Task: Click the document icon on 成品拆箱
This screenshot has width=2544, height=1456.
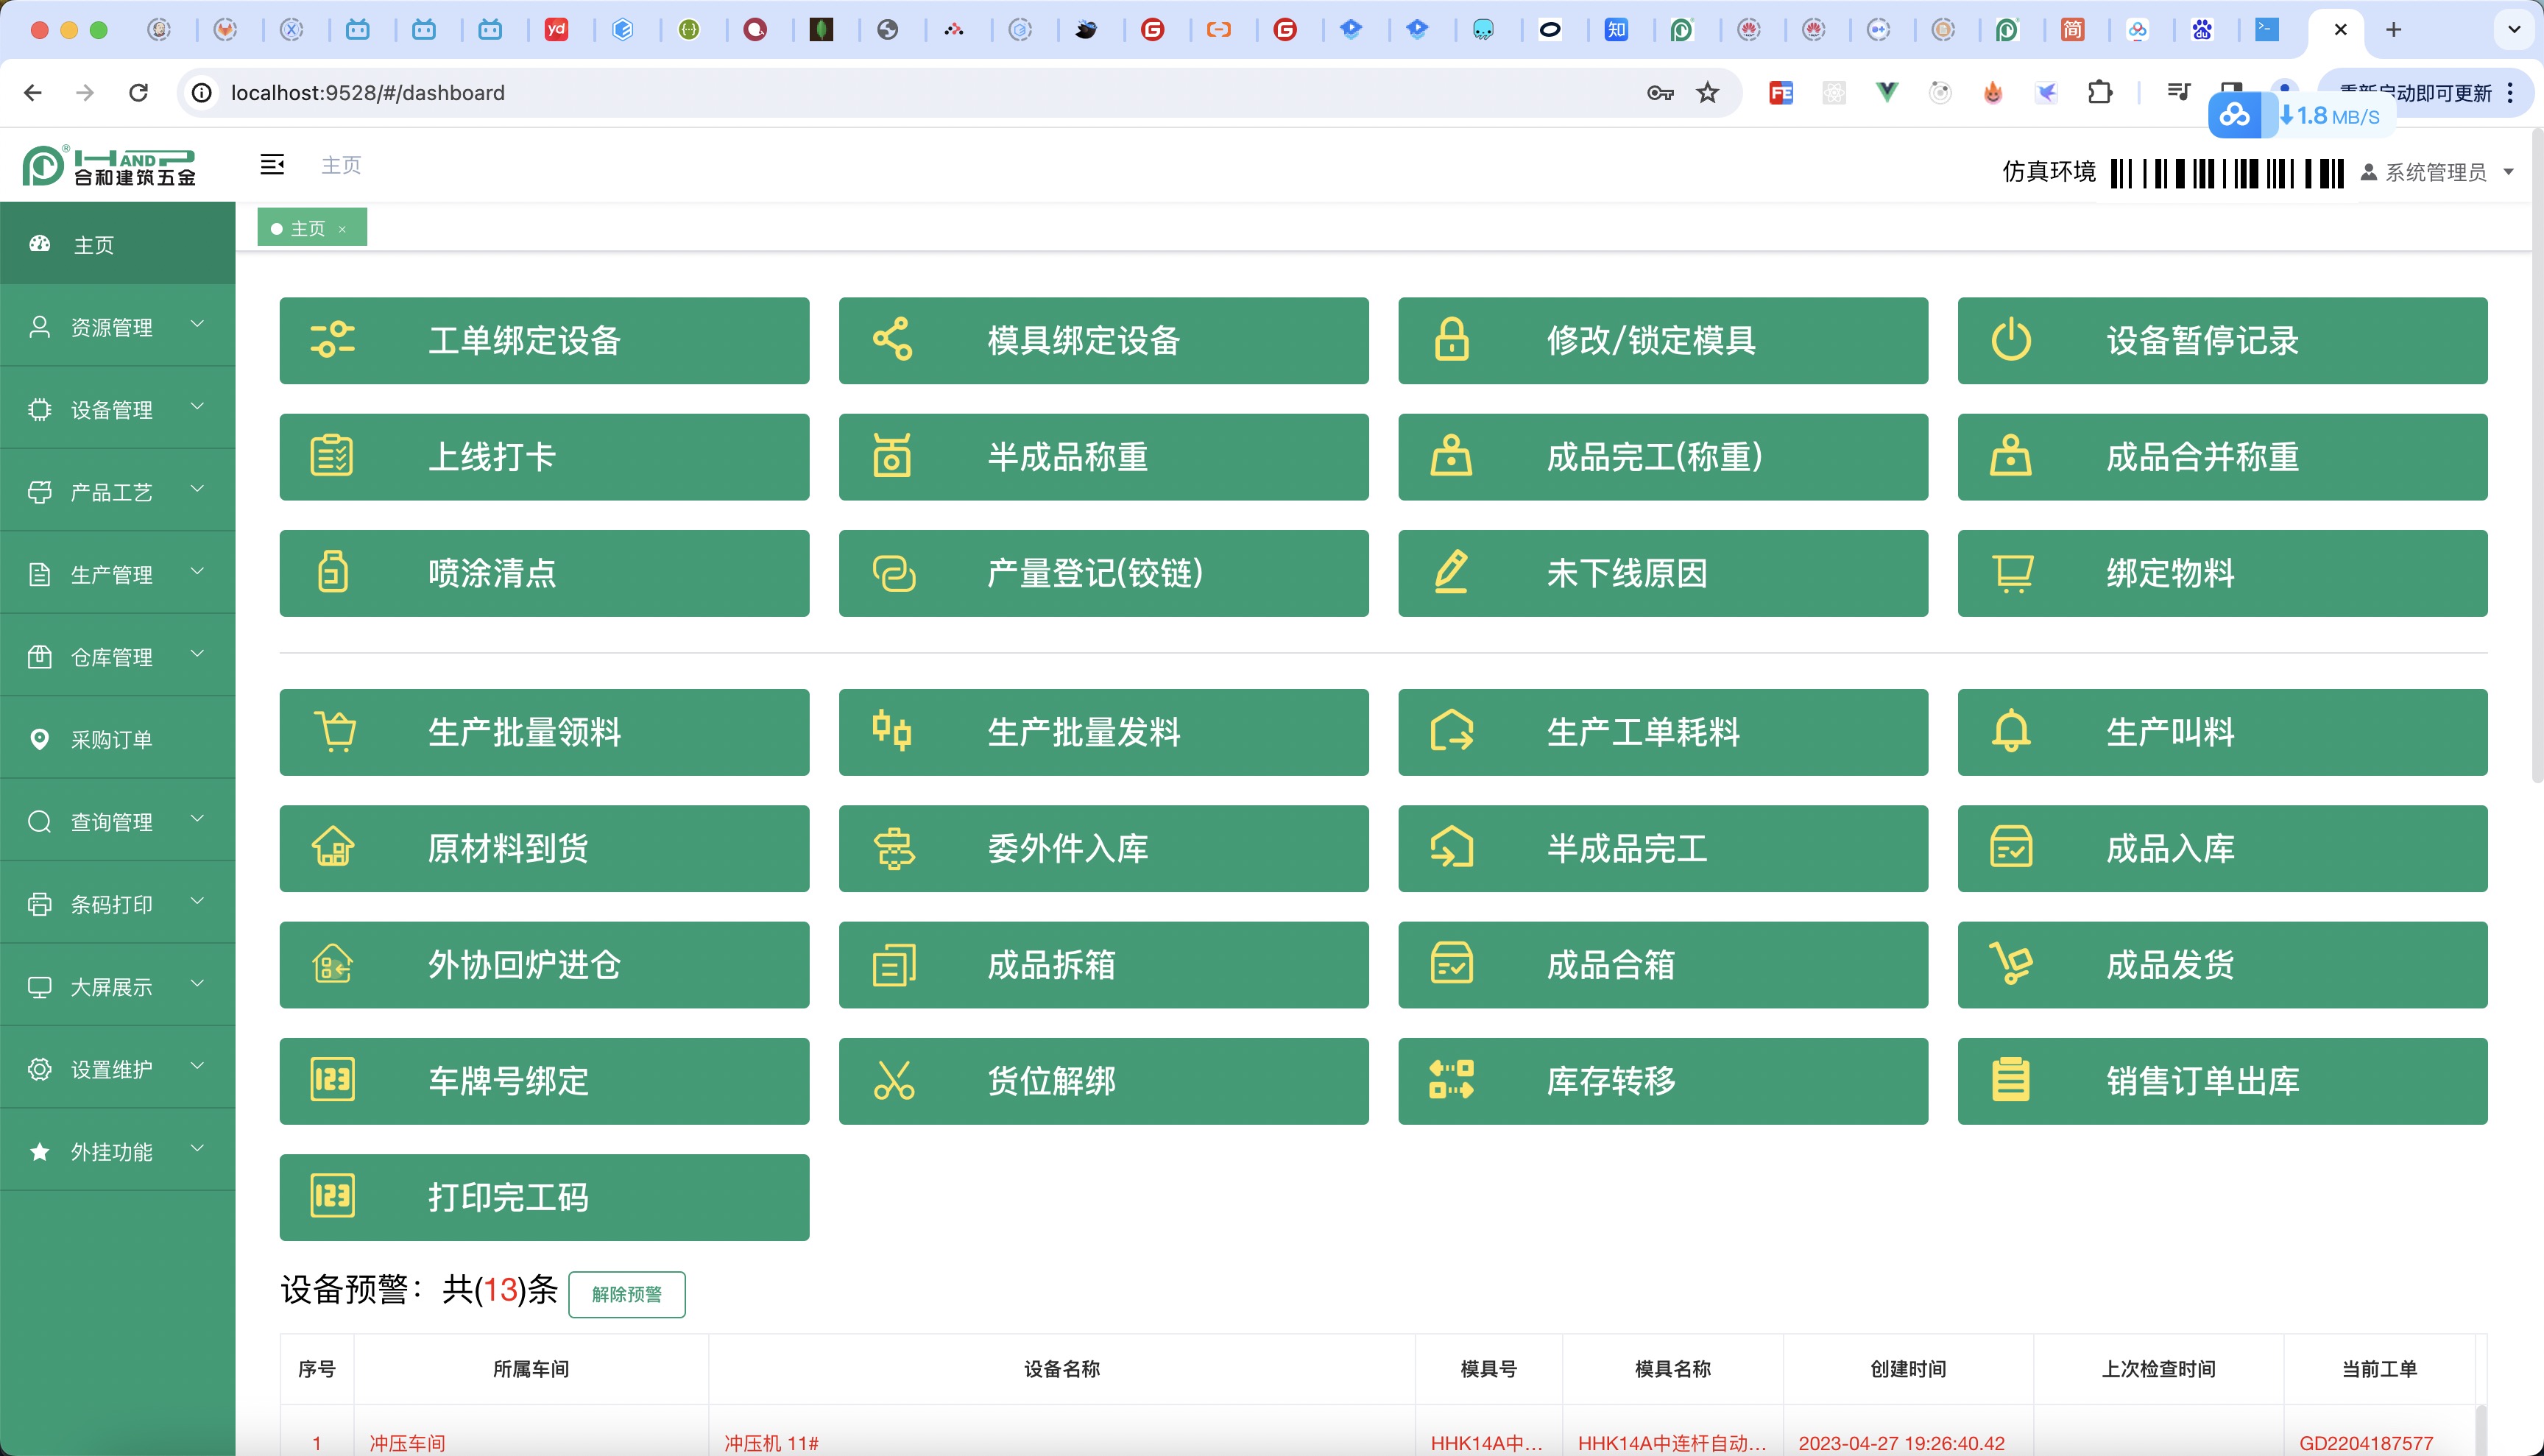Action: [893, 965]
